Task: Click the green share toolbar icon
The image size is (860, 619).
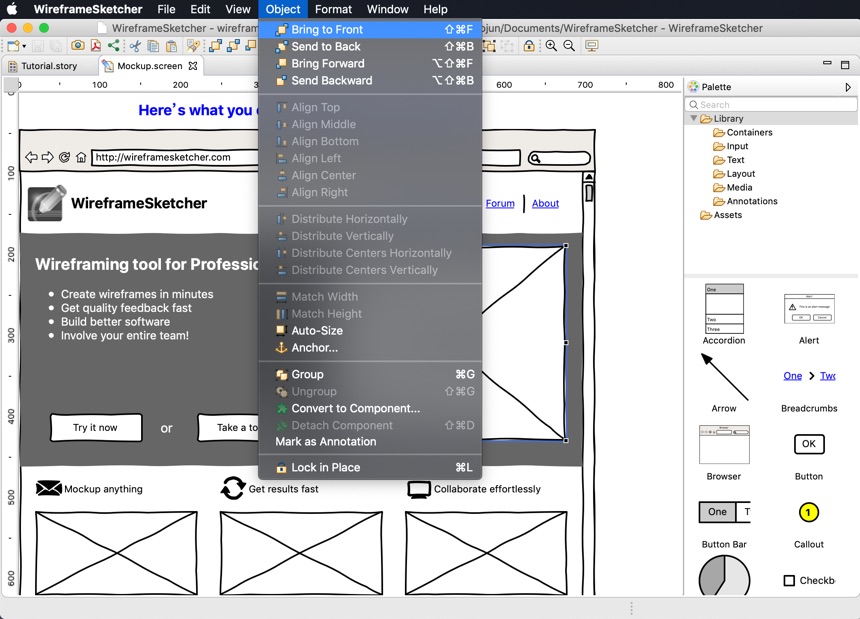Action: pyautogui.click(x=114, y=46)
